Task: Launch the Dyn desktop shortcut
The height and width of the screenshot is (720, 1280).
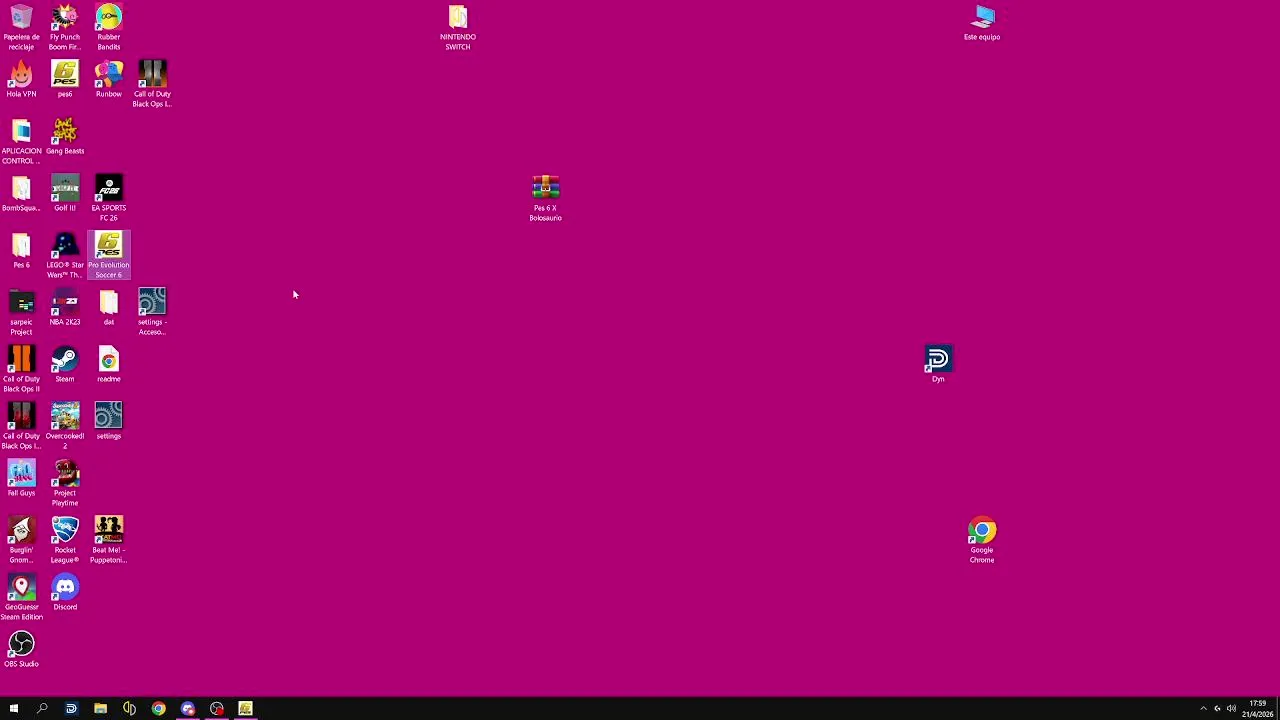Action: click(938, 365)
